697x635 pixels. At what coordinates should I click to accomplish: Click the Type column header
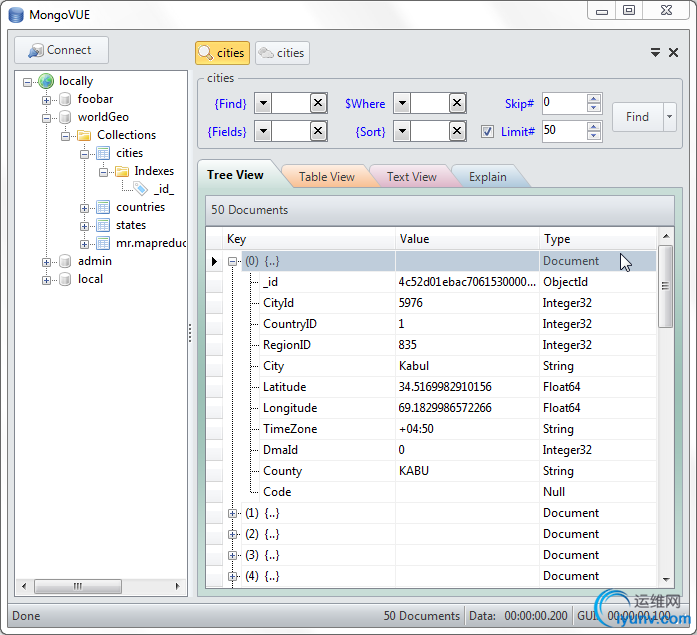(x=597, y=239)
